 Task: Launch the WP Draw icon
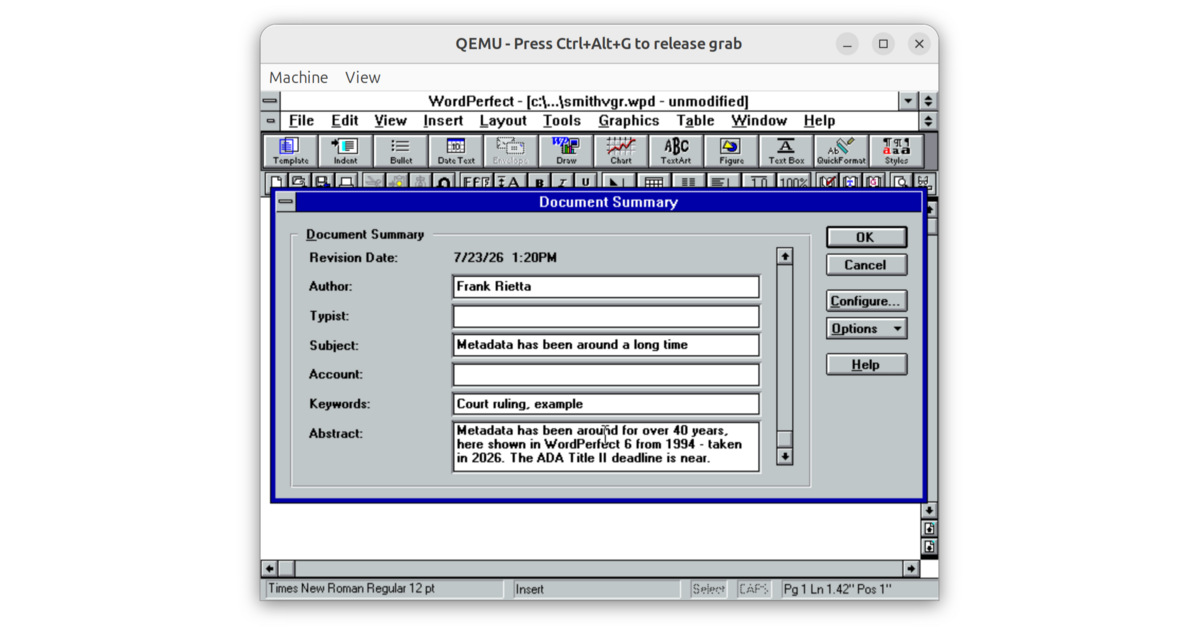pos(566,151)
